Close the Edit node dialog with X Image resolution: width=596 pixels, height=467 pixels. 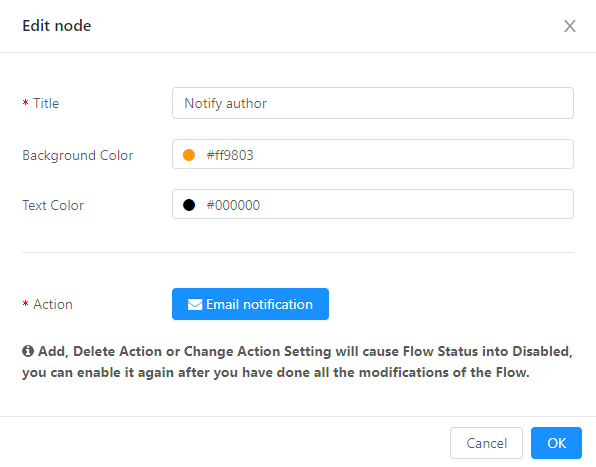(x=569, y=26)
